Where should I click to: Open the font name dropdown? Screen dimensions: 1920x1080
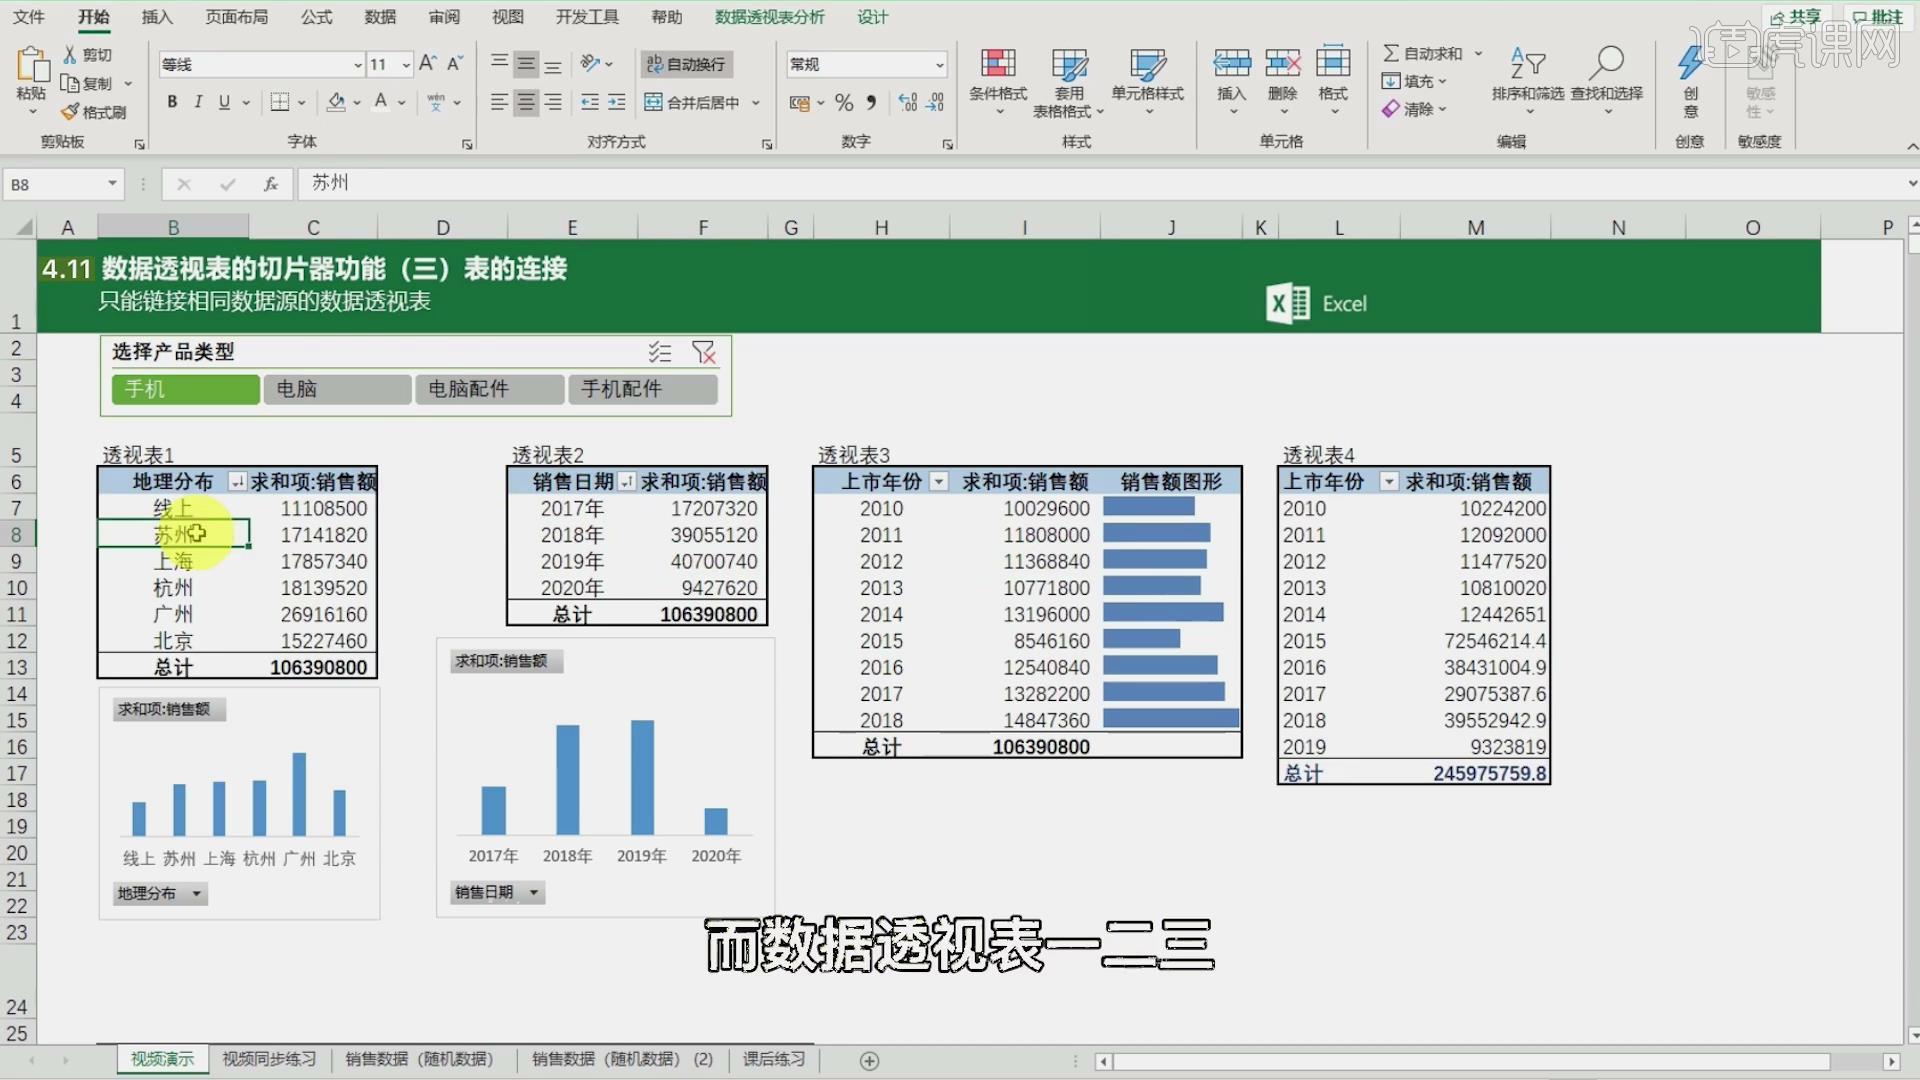click(358, 65)
